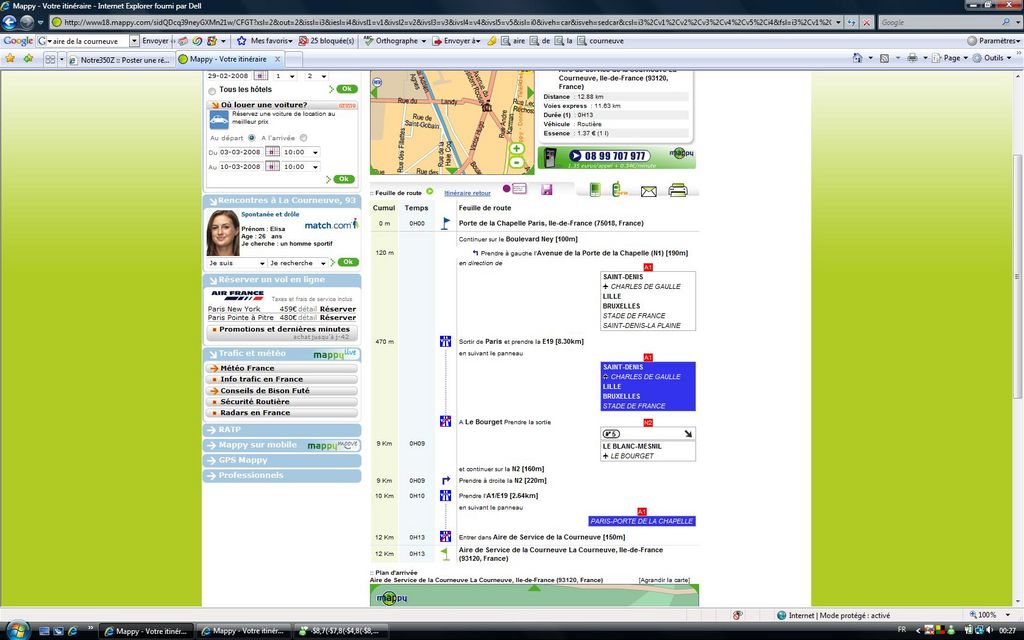1024x640 pixels.
Task: Switch to the 'Notre350Z' browser tab
Action: tap(120, 59)
